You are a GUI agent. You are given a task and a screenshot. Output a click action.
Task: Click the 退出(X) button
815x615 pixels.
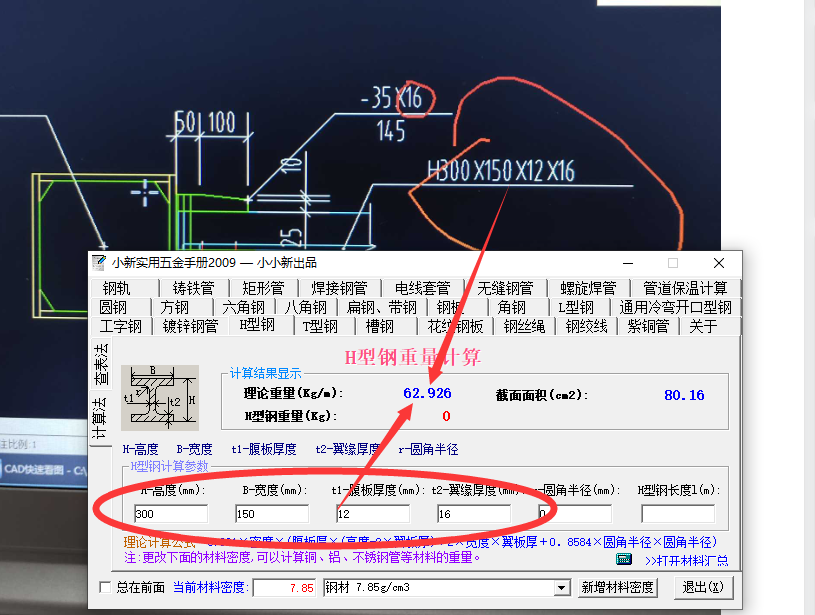coord(703,587)
